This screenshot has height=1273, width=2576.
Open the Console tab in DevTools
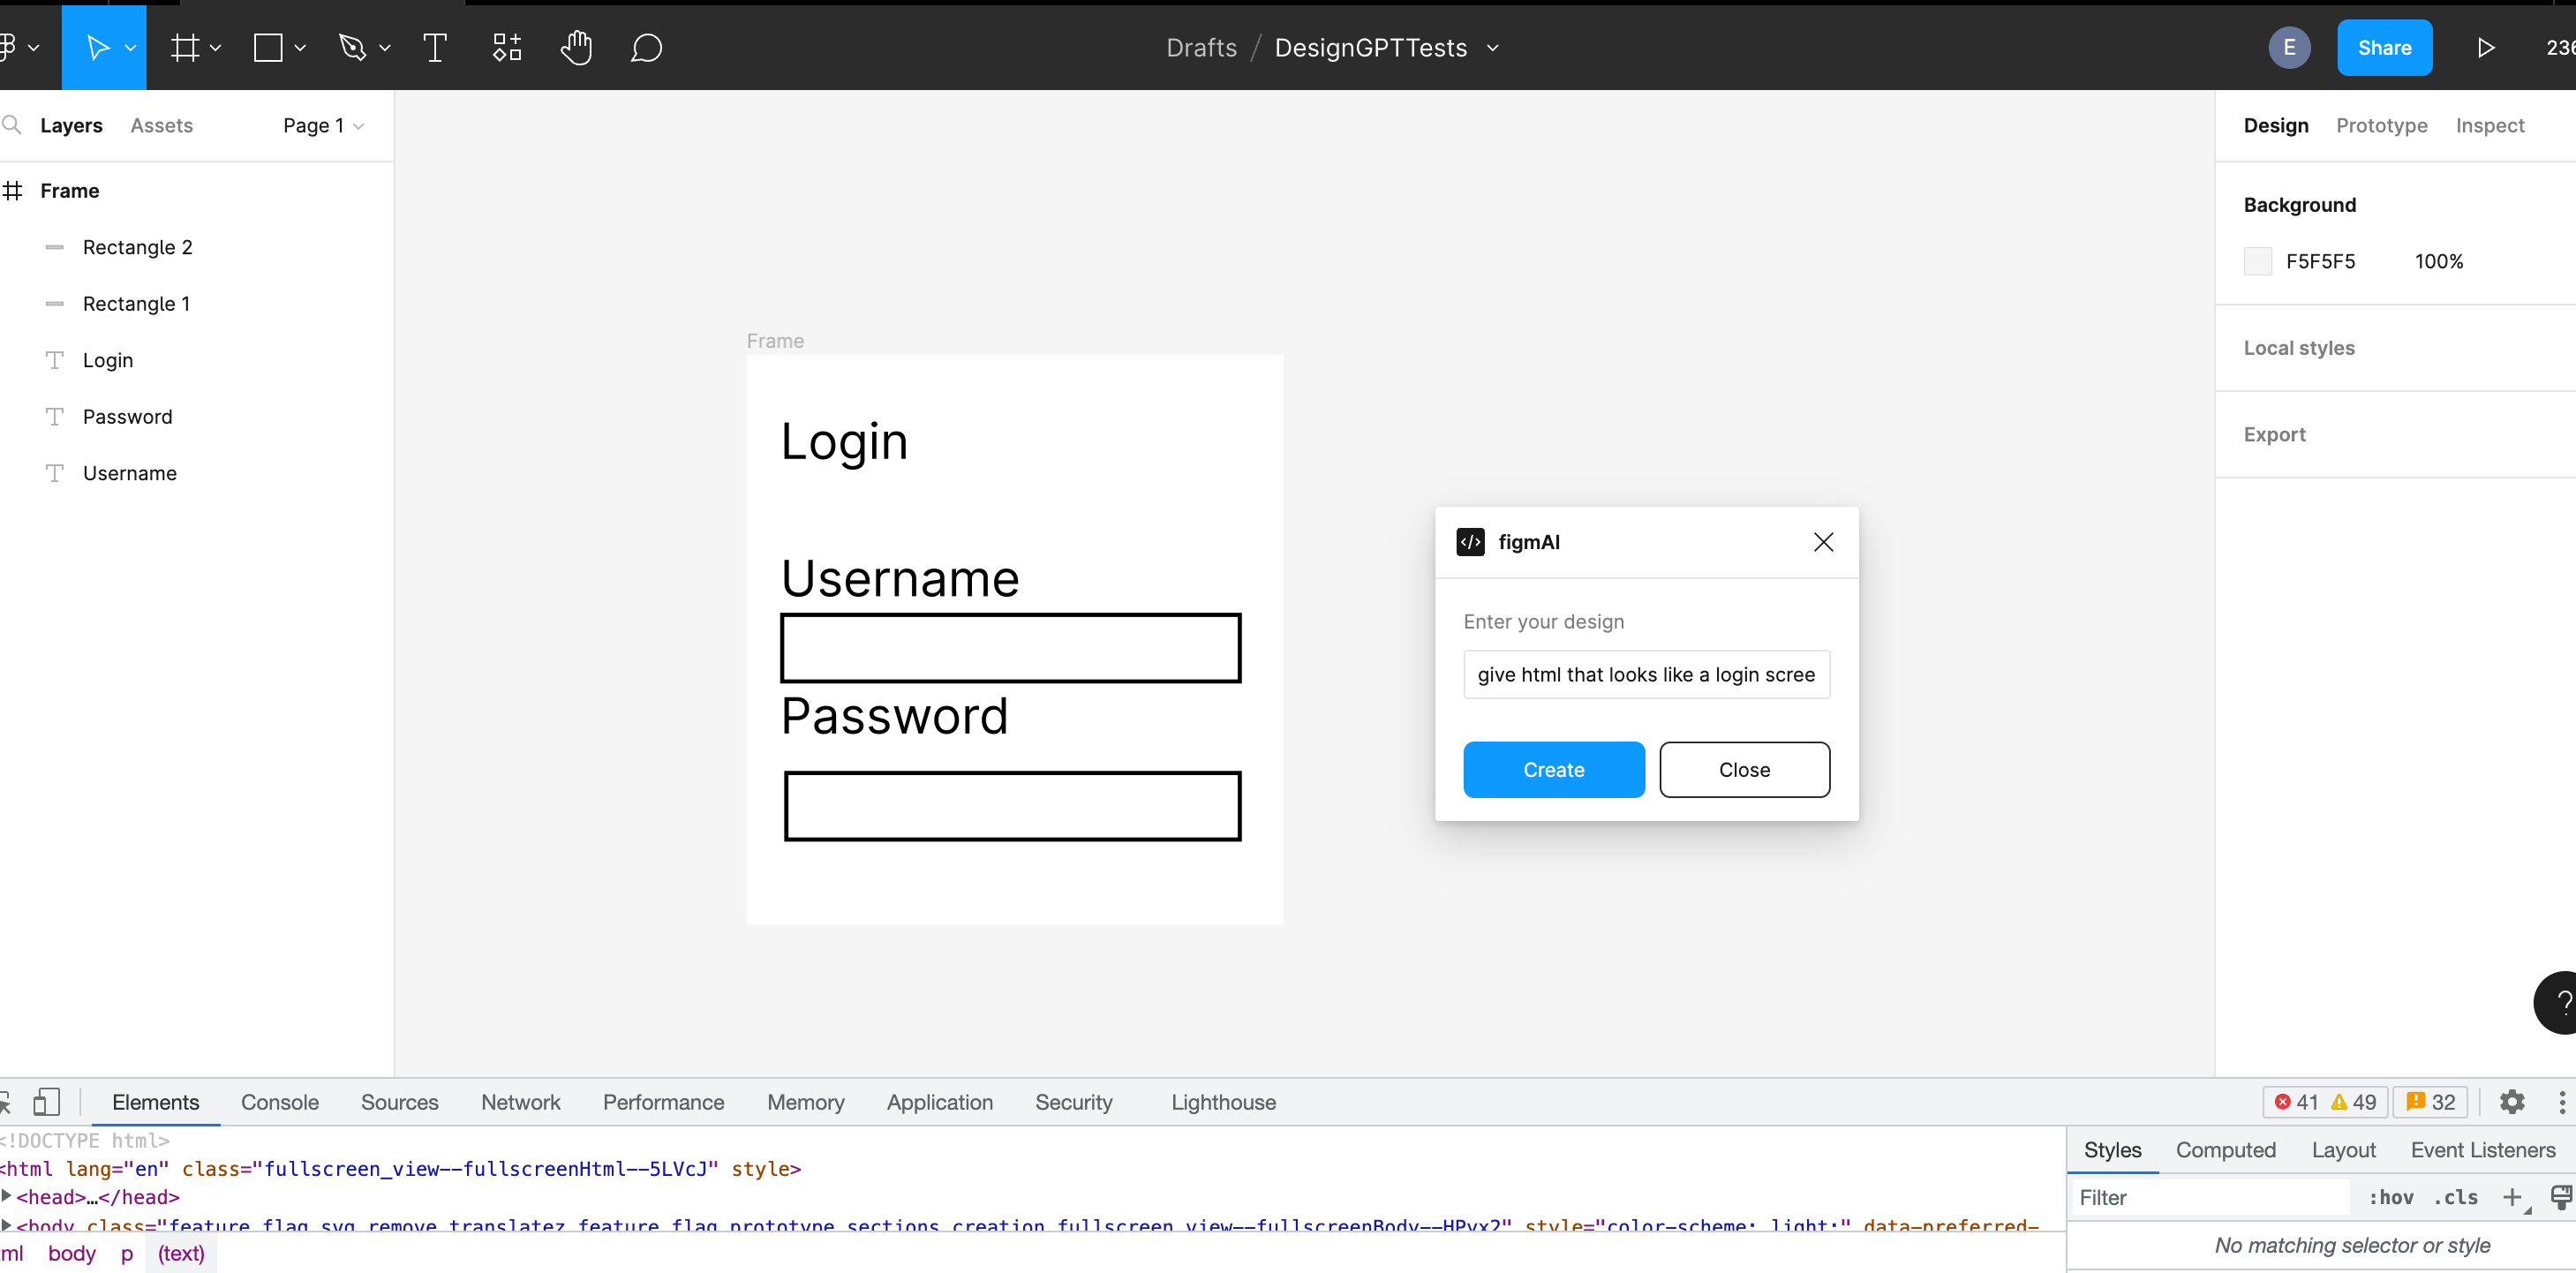tap(279, 1101)
